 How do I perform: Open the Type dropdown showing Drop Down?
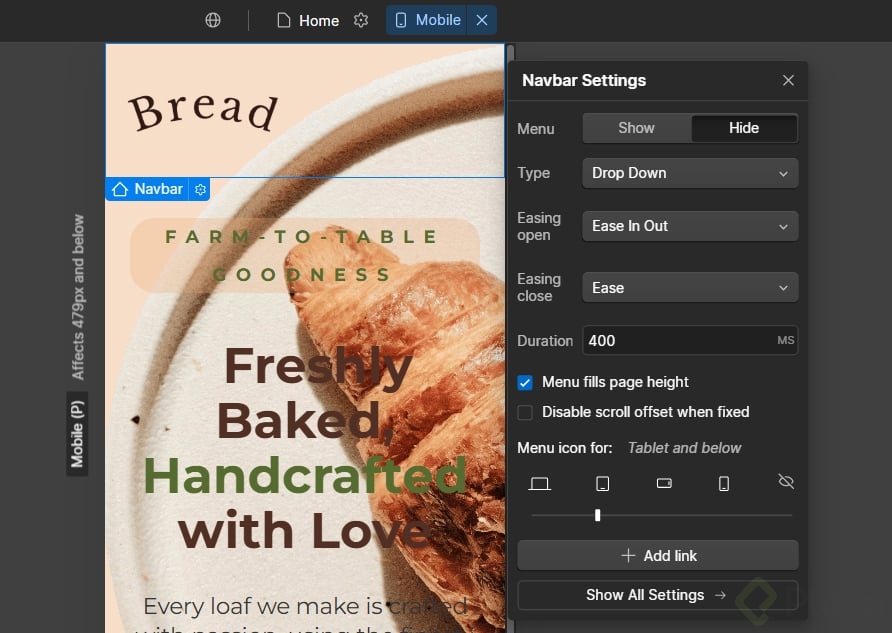(690, 173)
